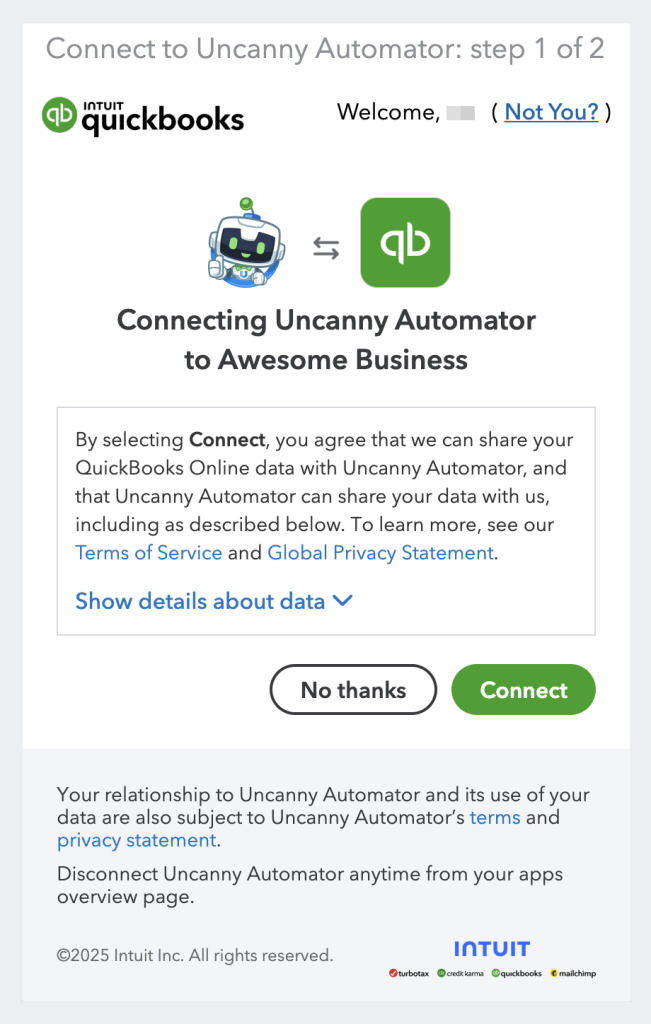Click the Uncanny Automator robot mascot icon
This screenshot has height=1024, width=651.
pyautogui.click(x=248, y=243)
